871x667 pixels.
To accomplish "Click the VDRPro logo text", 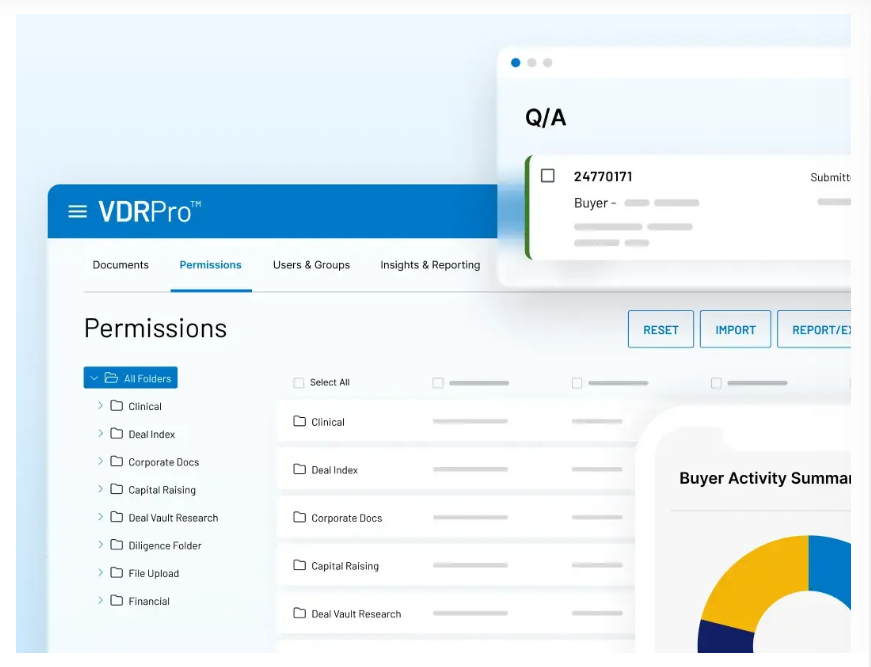I will (x=149, y=212).
